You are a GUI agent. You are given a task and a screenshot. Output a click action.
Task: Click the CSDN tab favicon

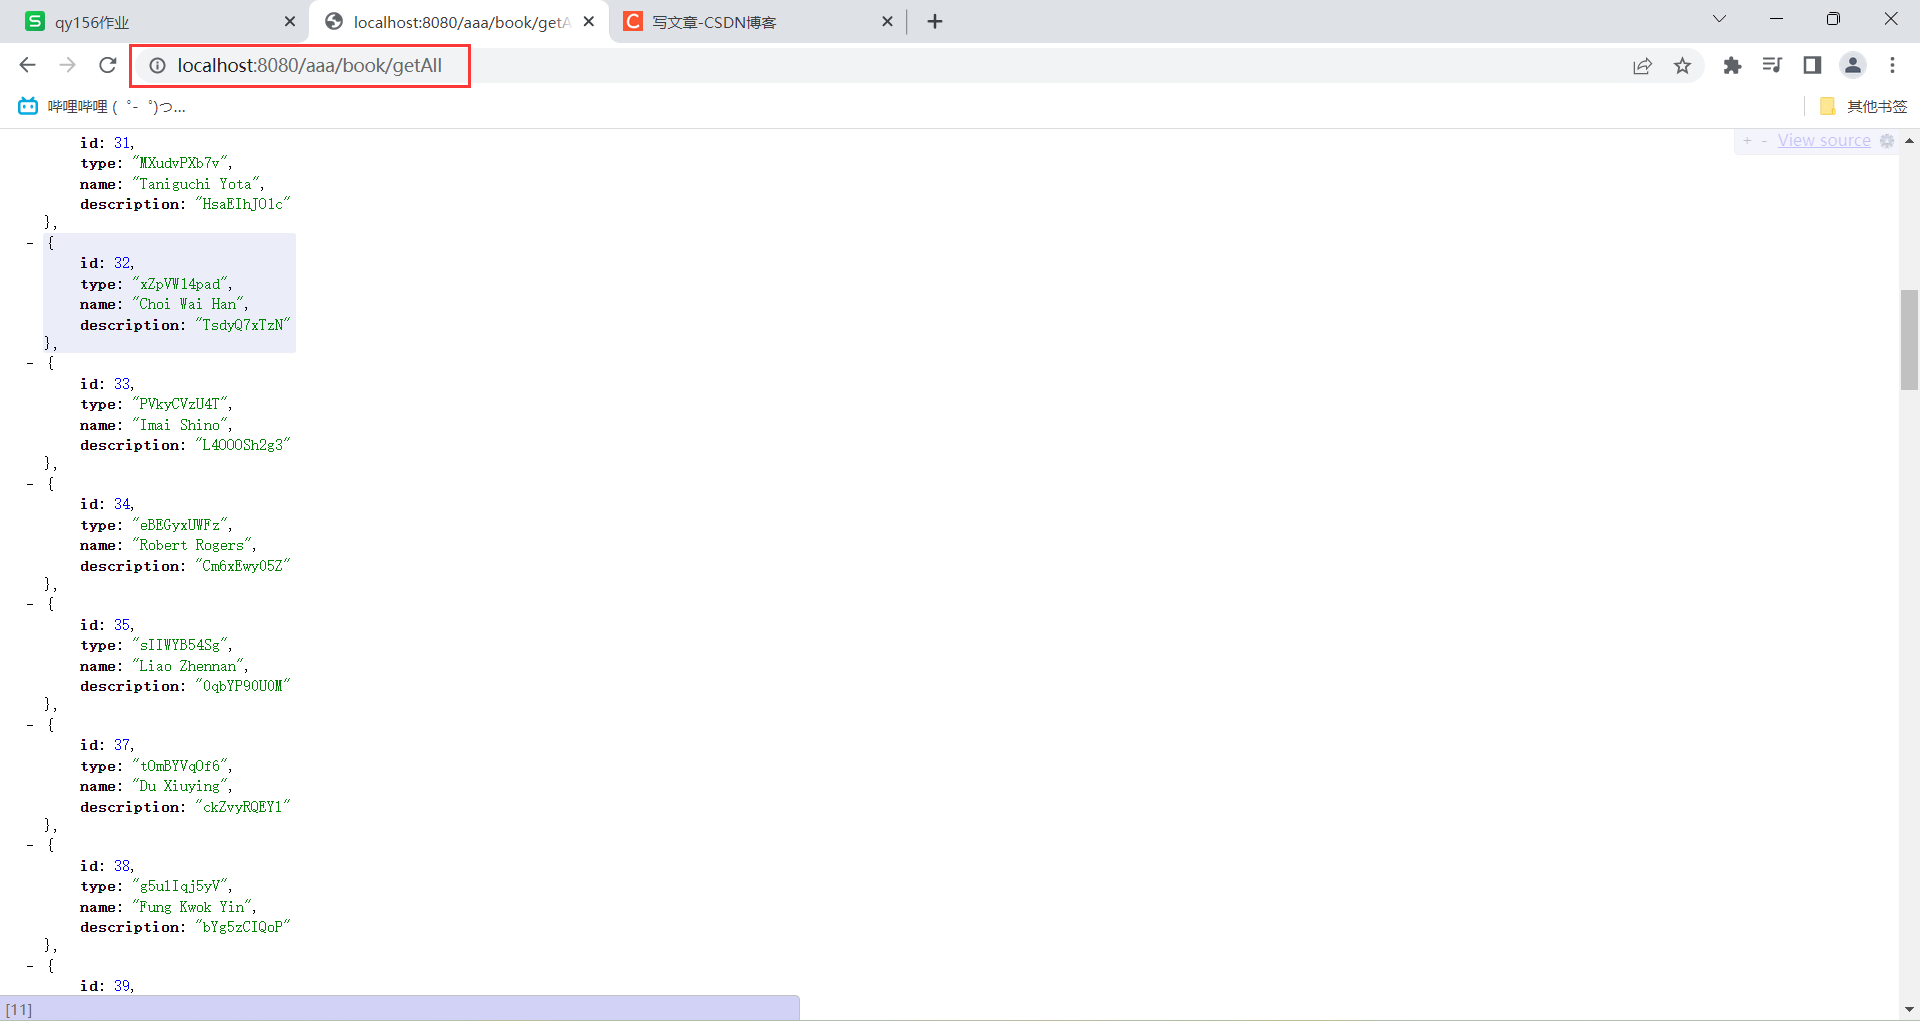pos(633,21)
